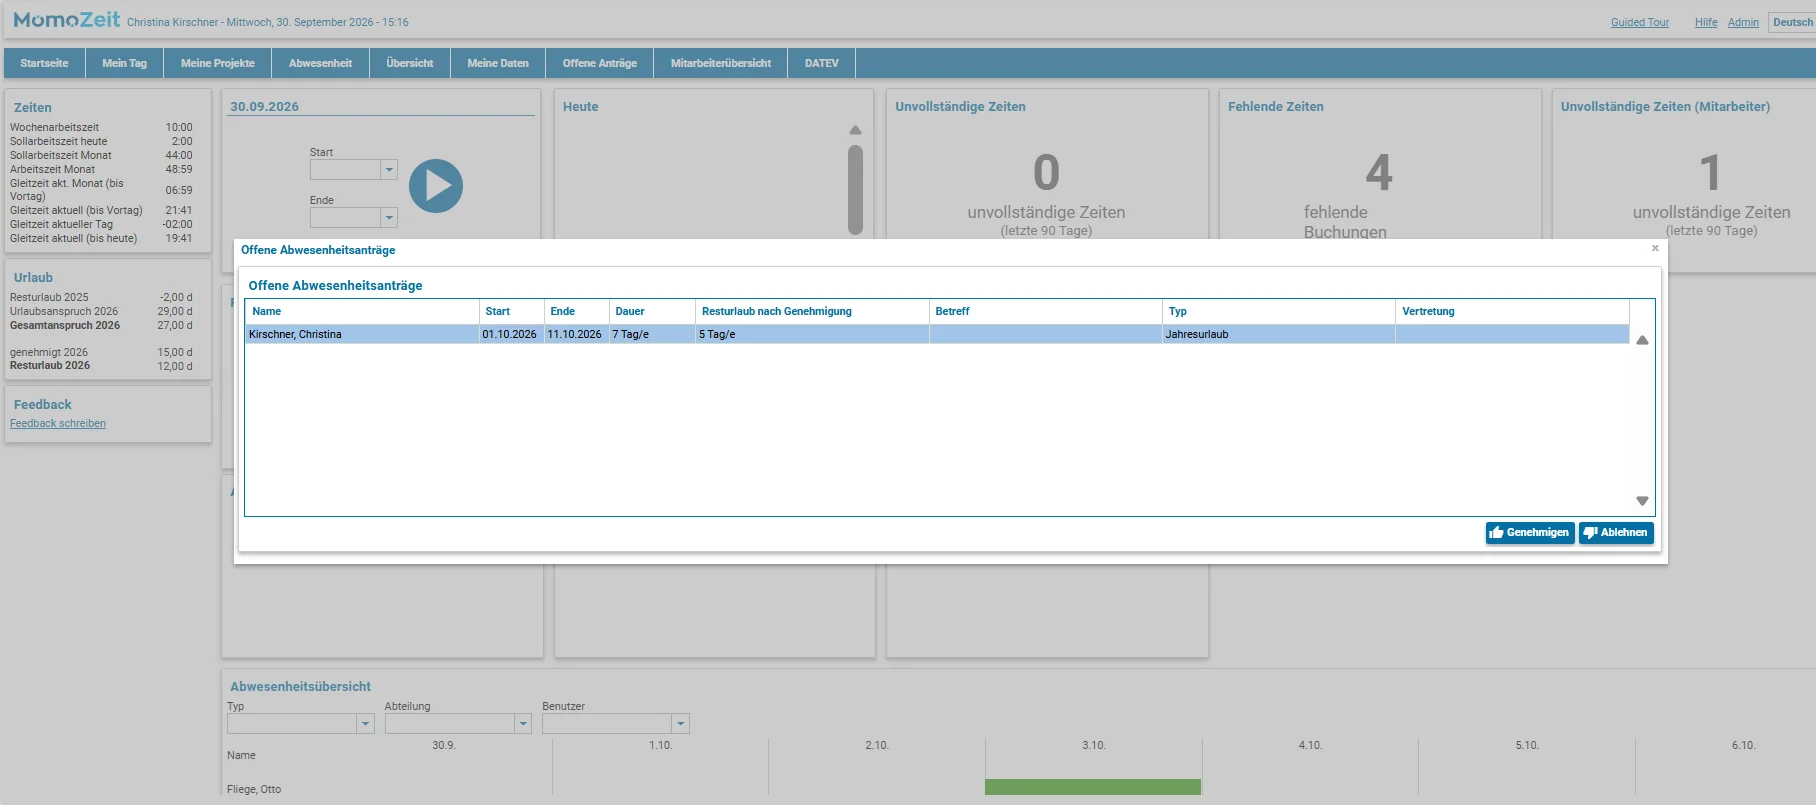The image size is (1816, 805).
Task: Sort table by Start column header
Action: click(x=511, y=311)
